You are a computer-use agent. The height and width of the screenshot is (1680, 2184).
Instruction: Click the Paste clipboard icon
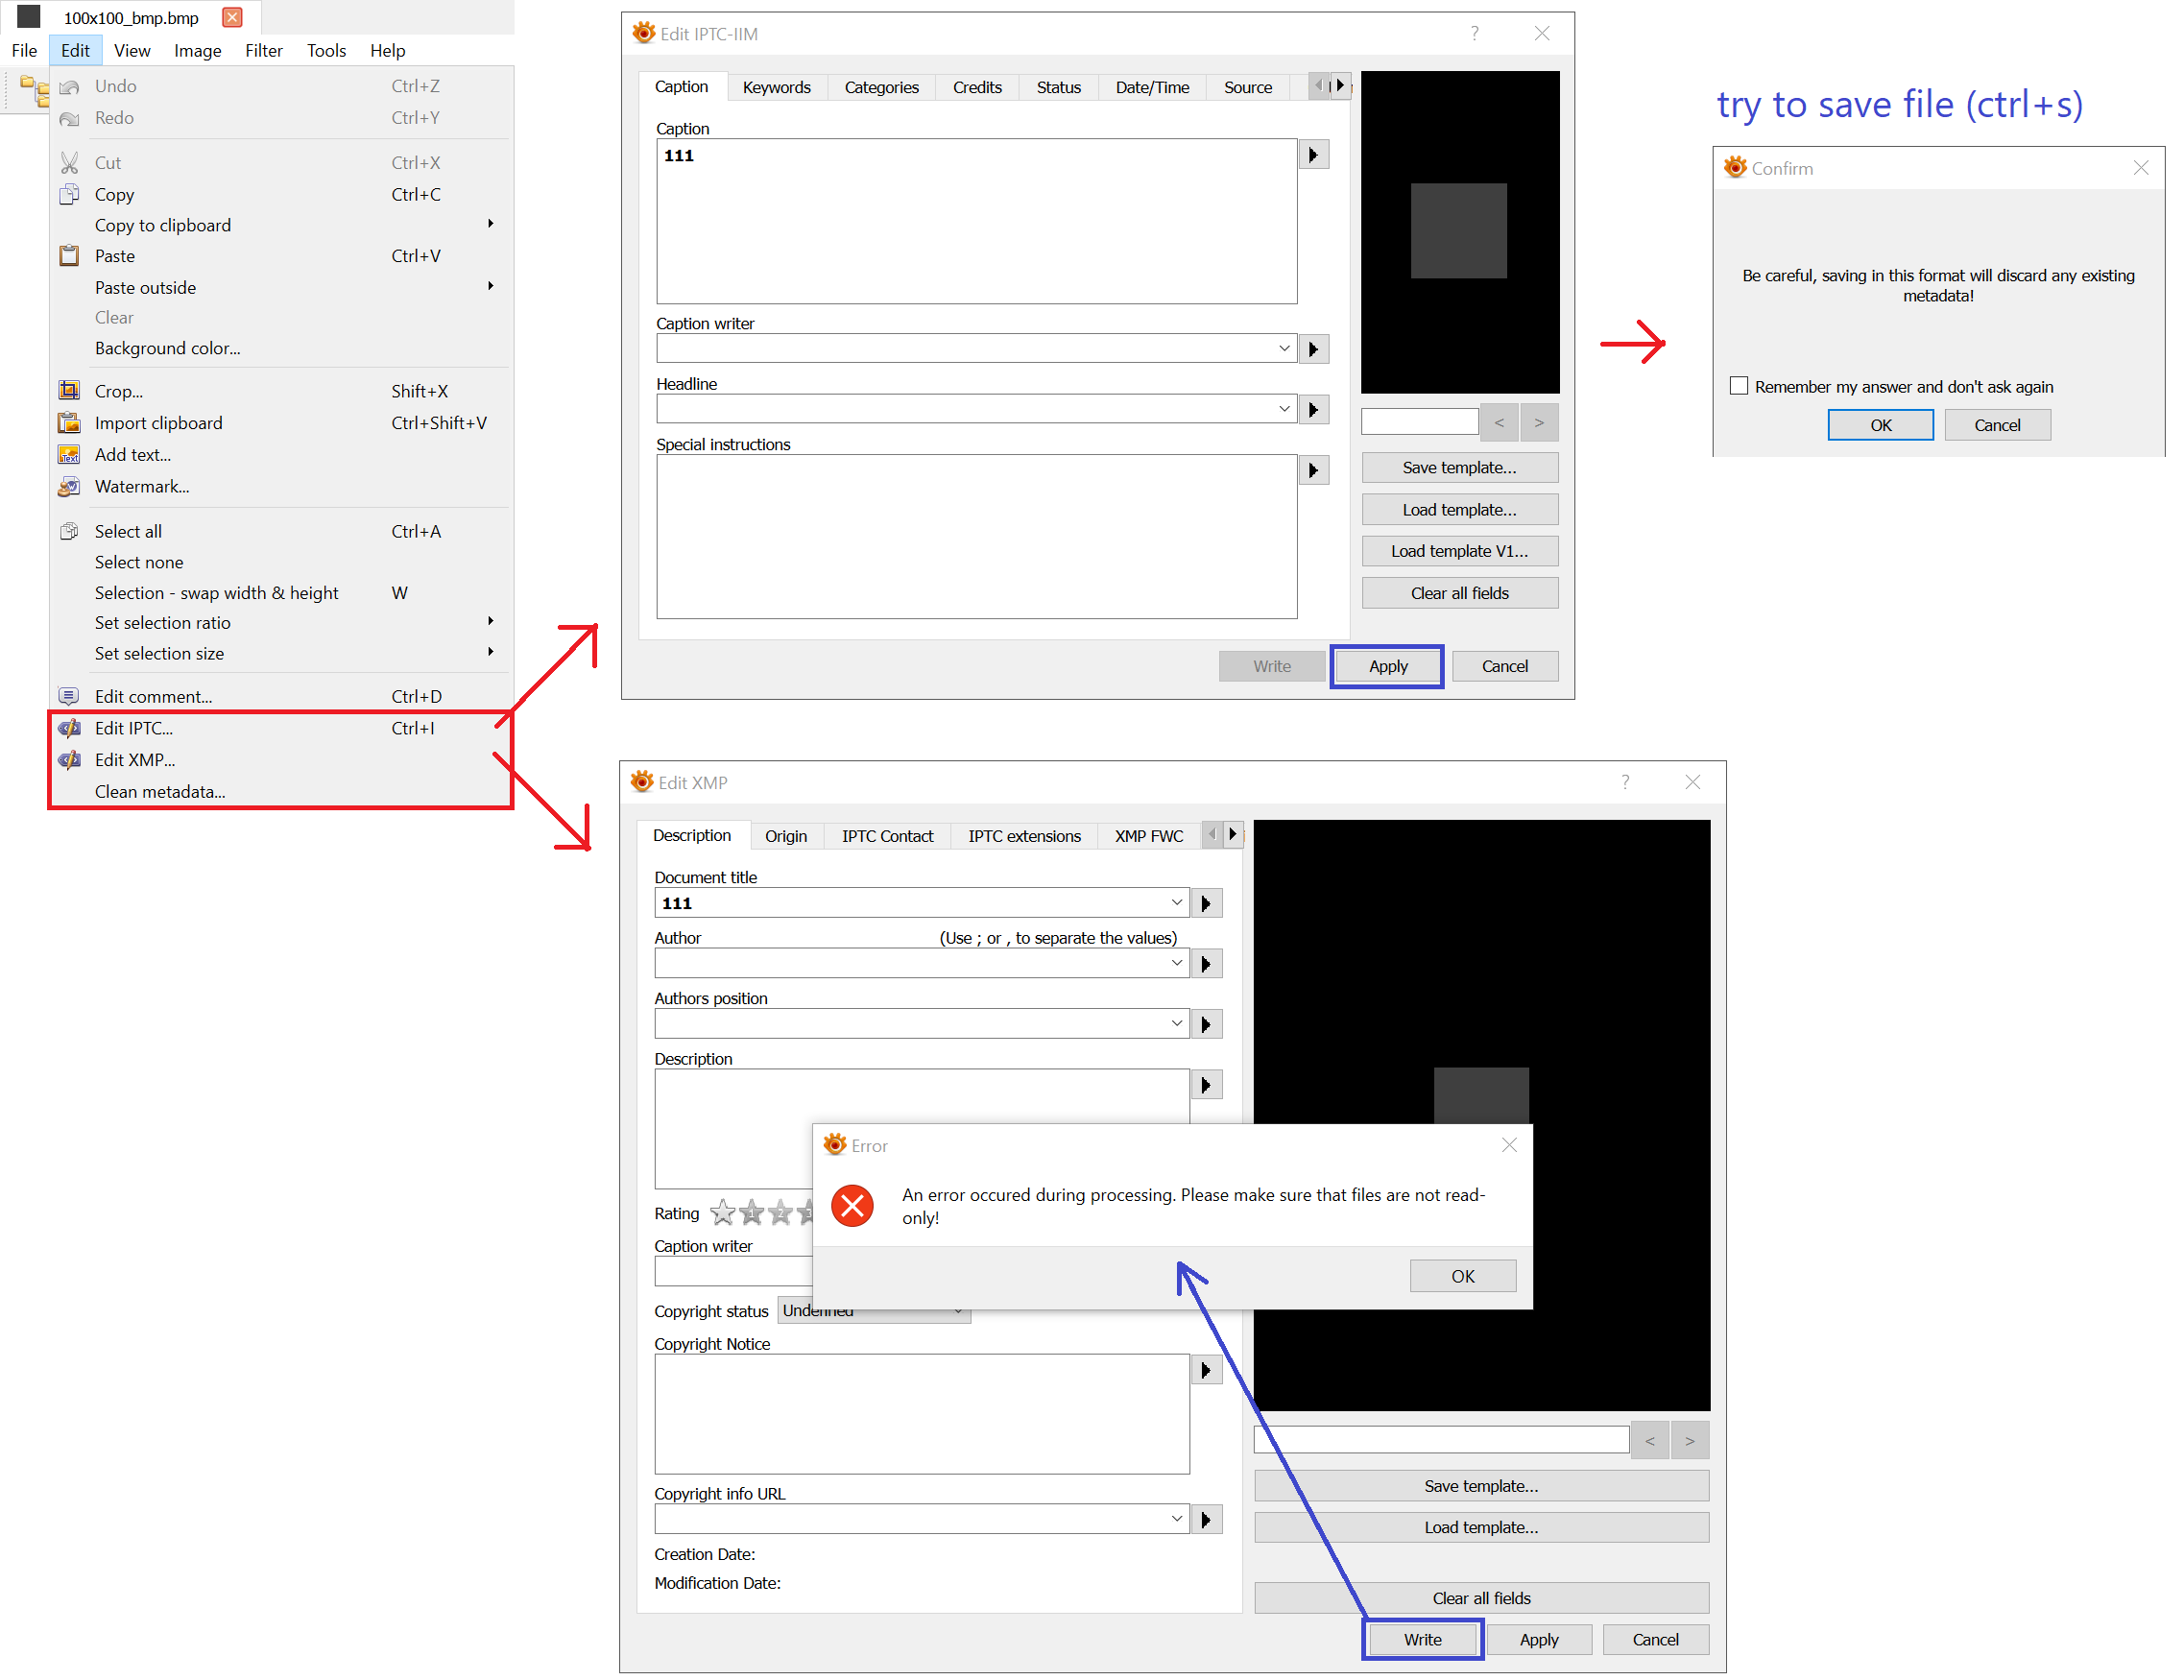click(69, 256)
